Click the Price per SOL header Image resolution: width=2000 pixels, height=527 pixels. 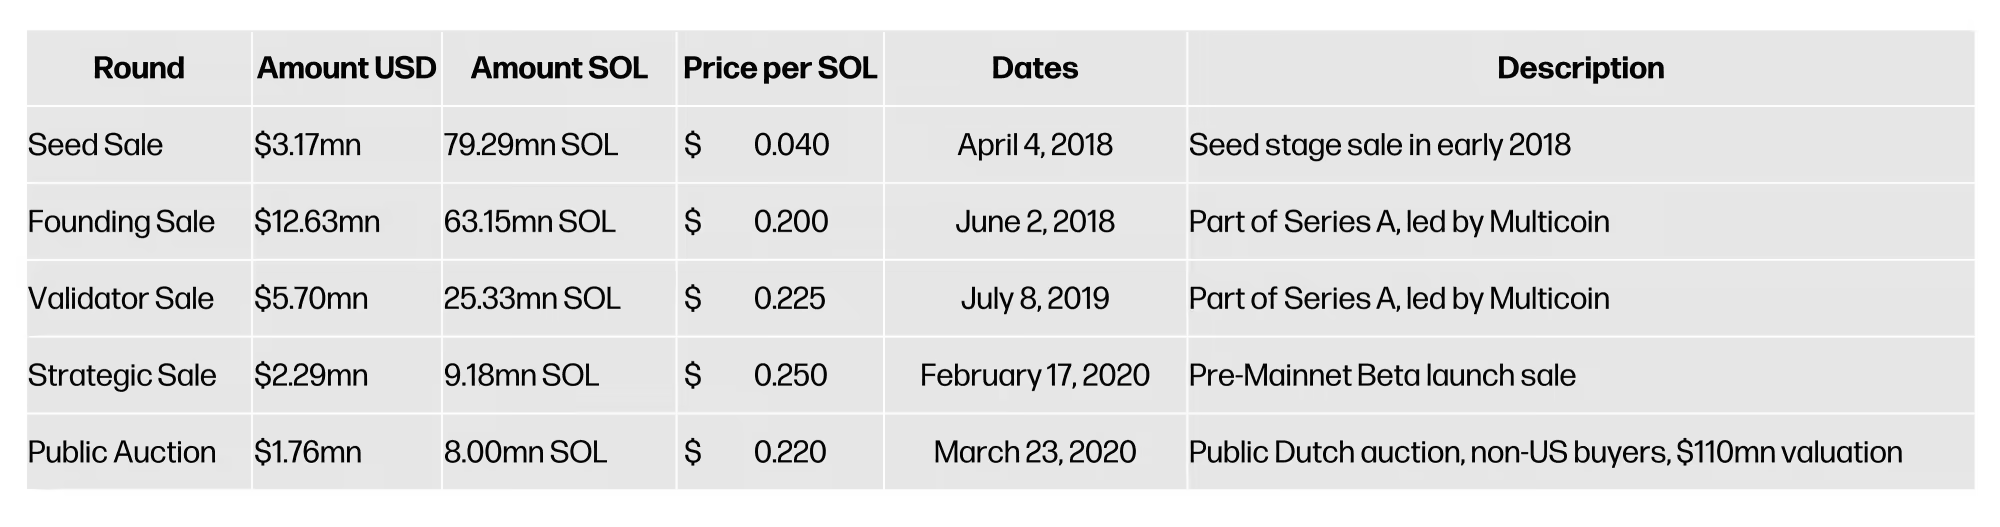(780, 68)
